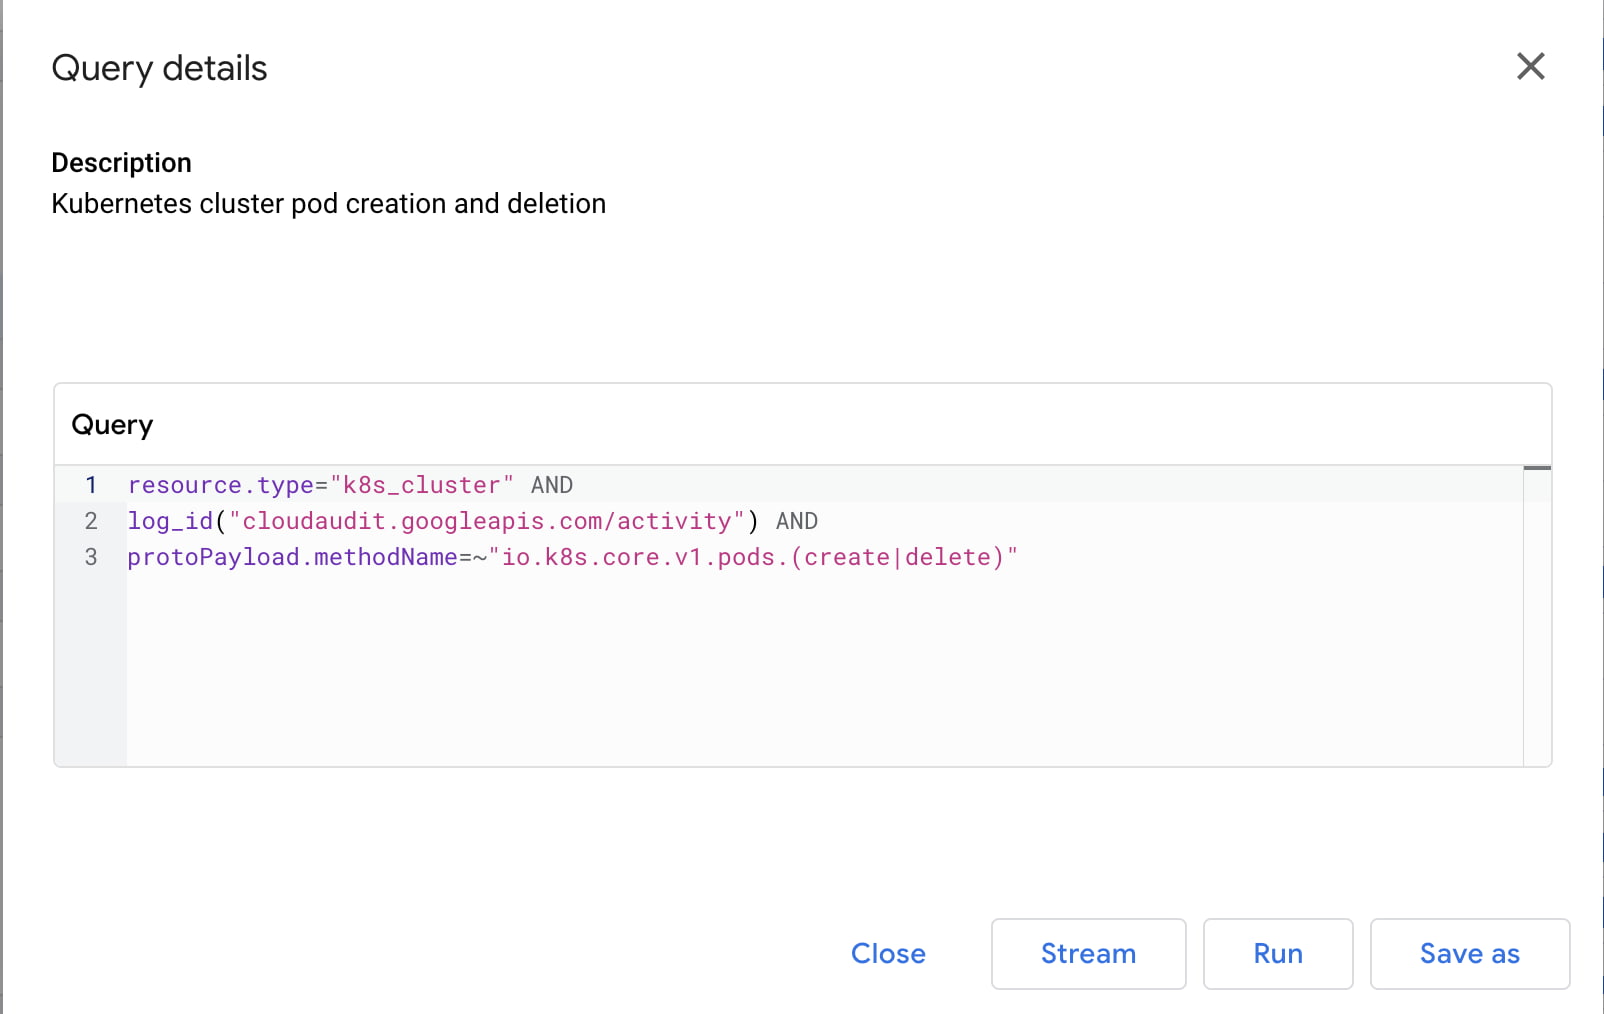
Task: Click line number 1 in query editor
Action: [91, 485]
